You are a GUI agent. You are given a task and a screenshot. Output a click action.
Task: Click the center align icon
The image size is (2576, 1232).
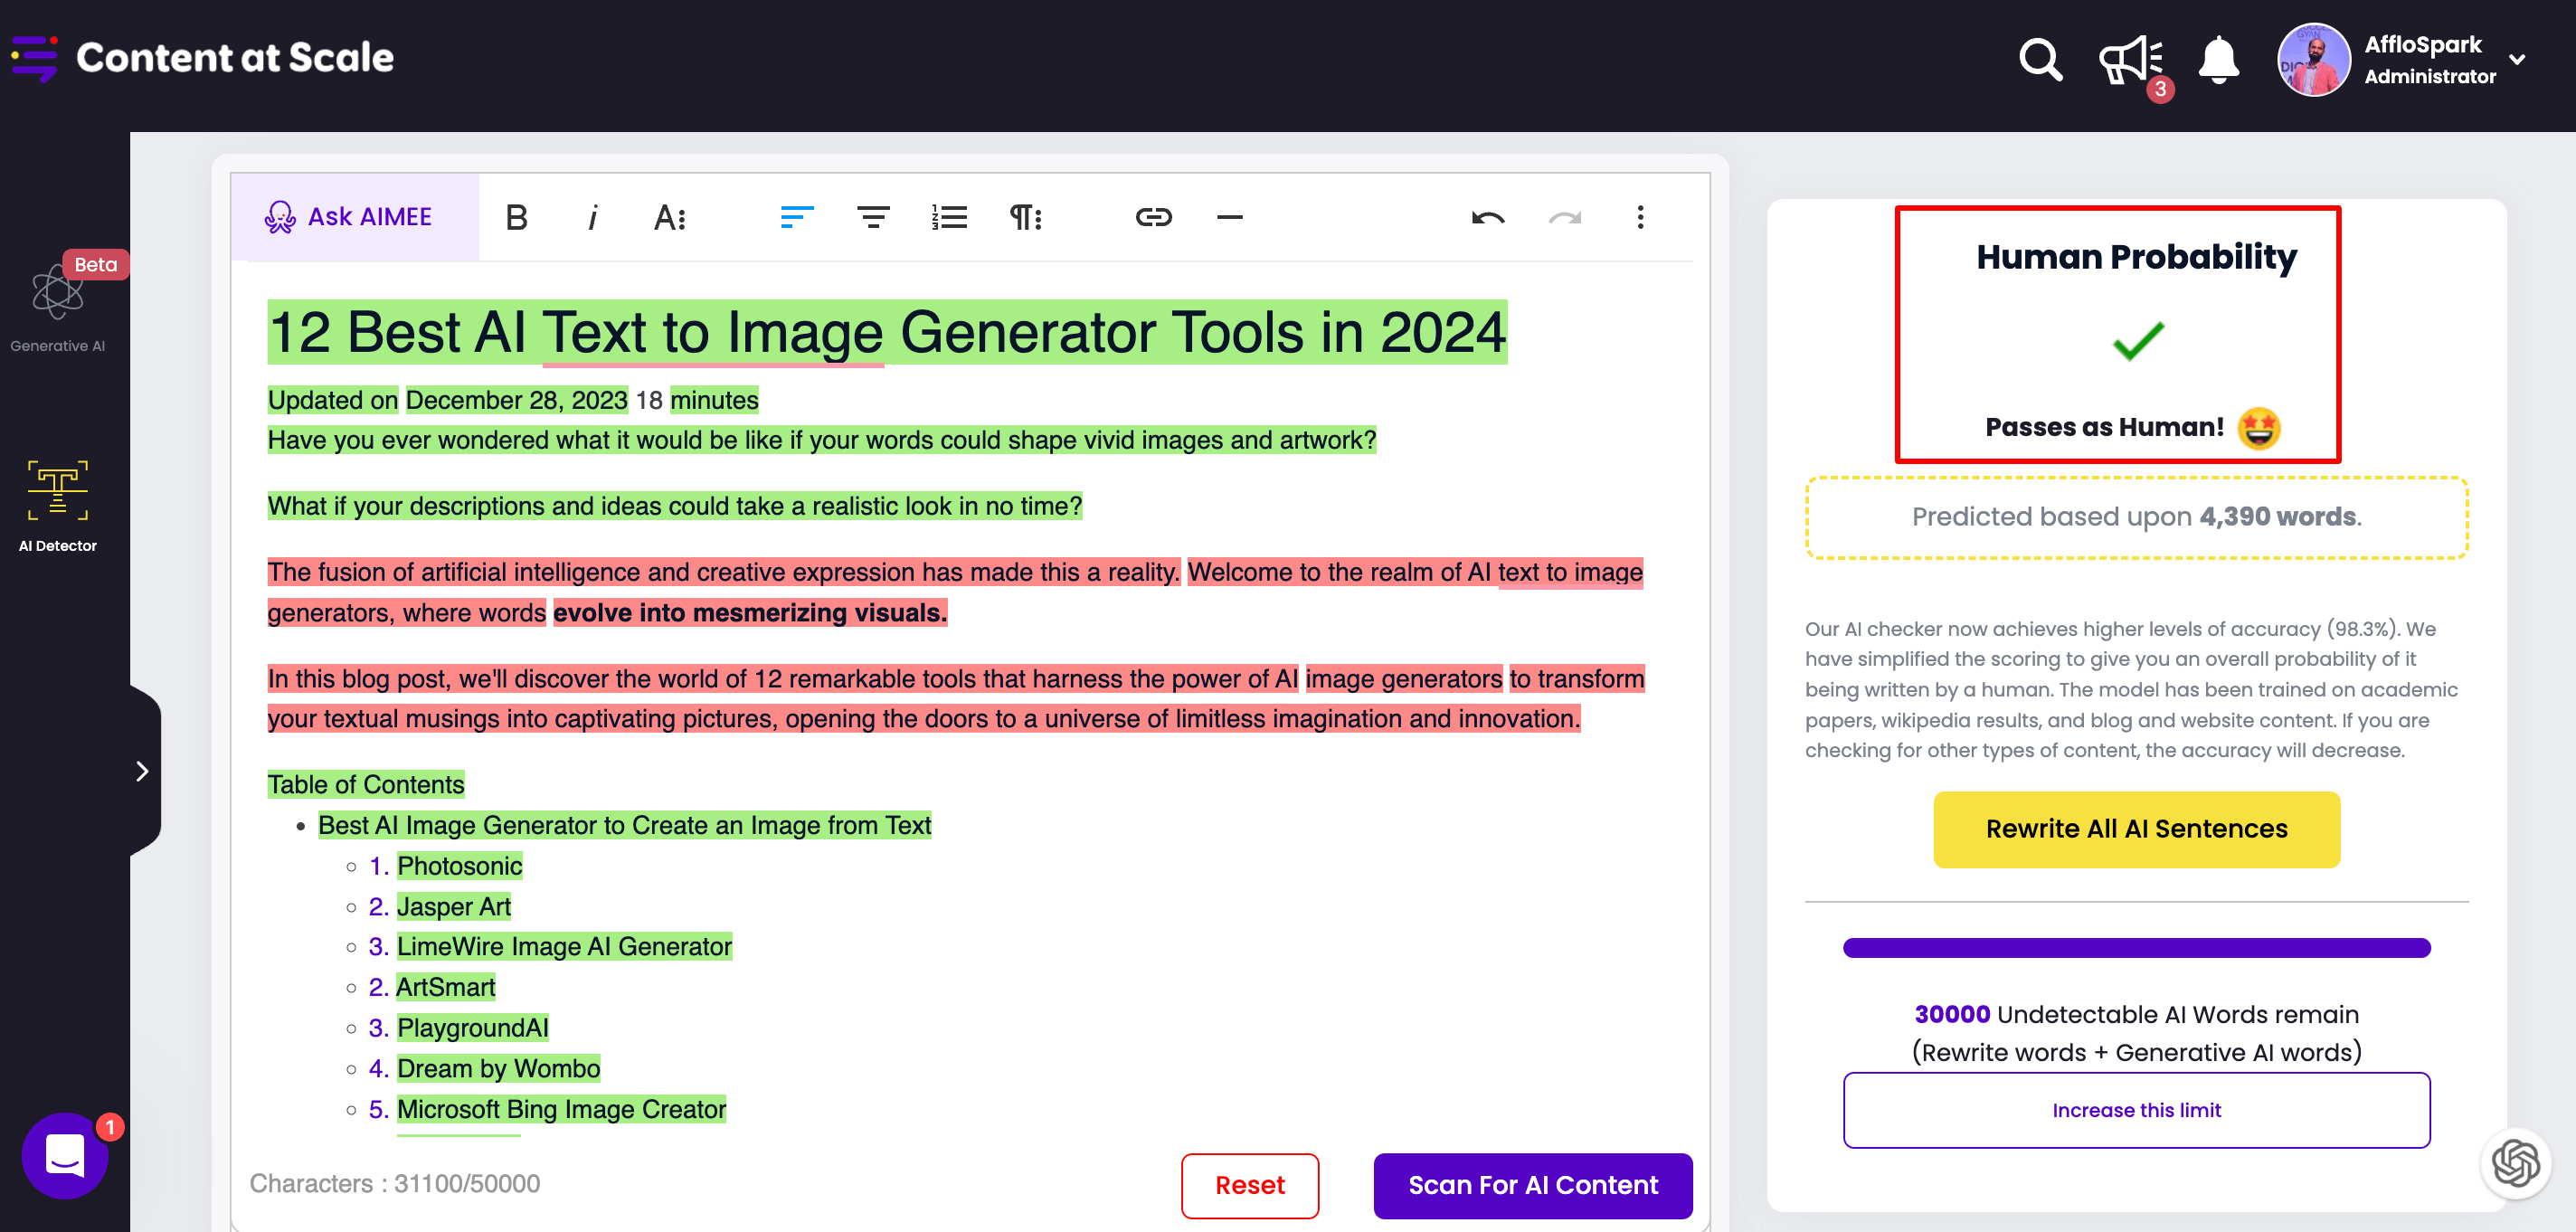872,217
